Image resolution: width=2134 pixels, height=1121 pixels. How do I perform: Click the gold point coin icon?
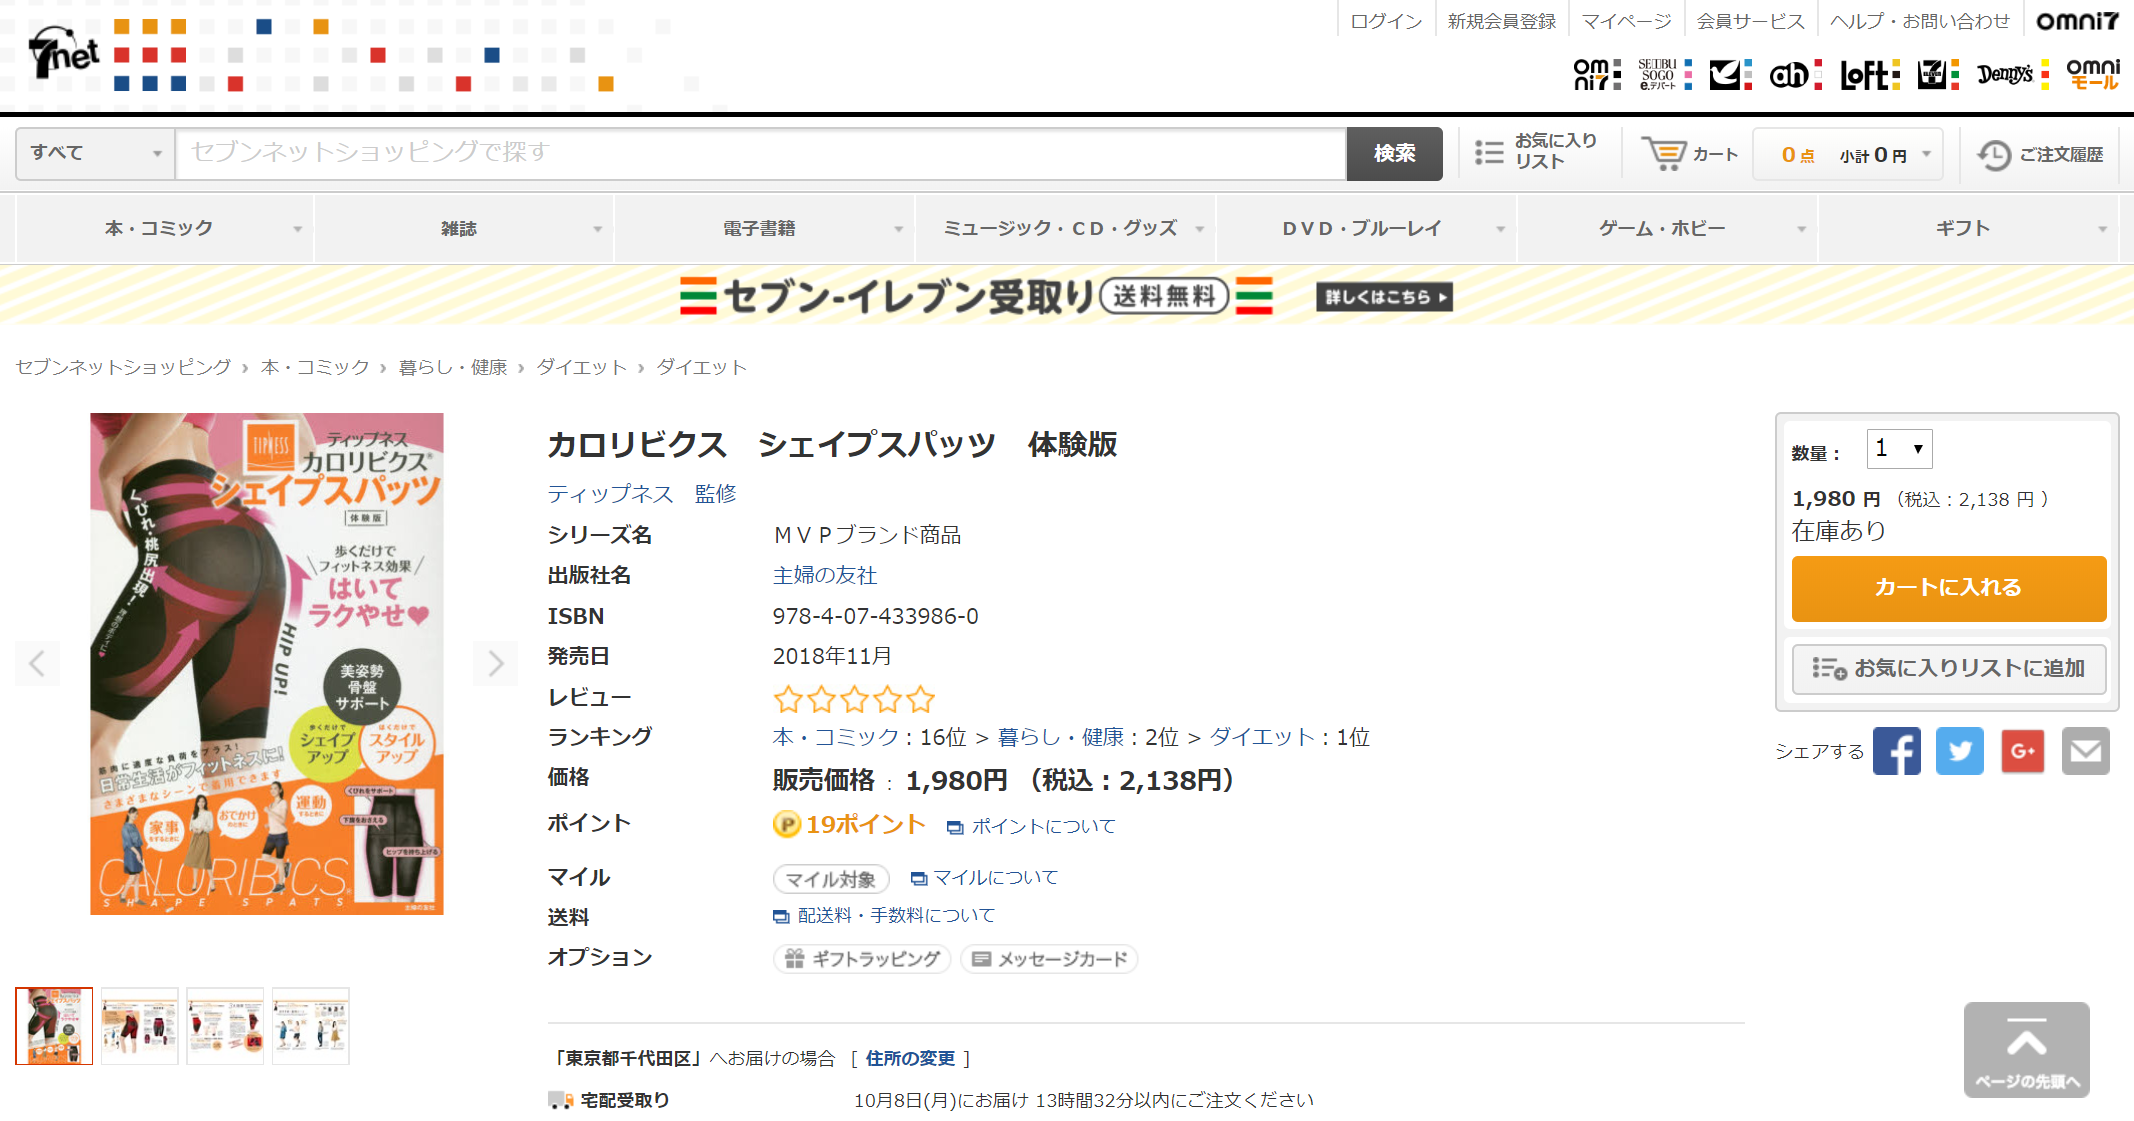pyautogui.click(x=787, y=825)
